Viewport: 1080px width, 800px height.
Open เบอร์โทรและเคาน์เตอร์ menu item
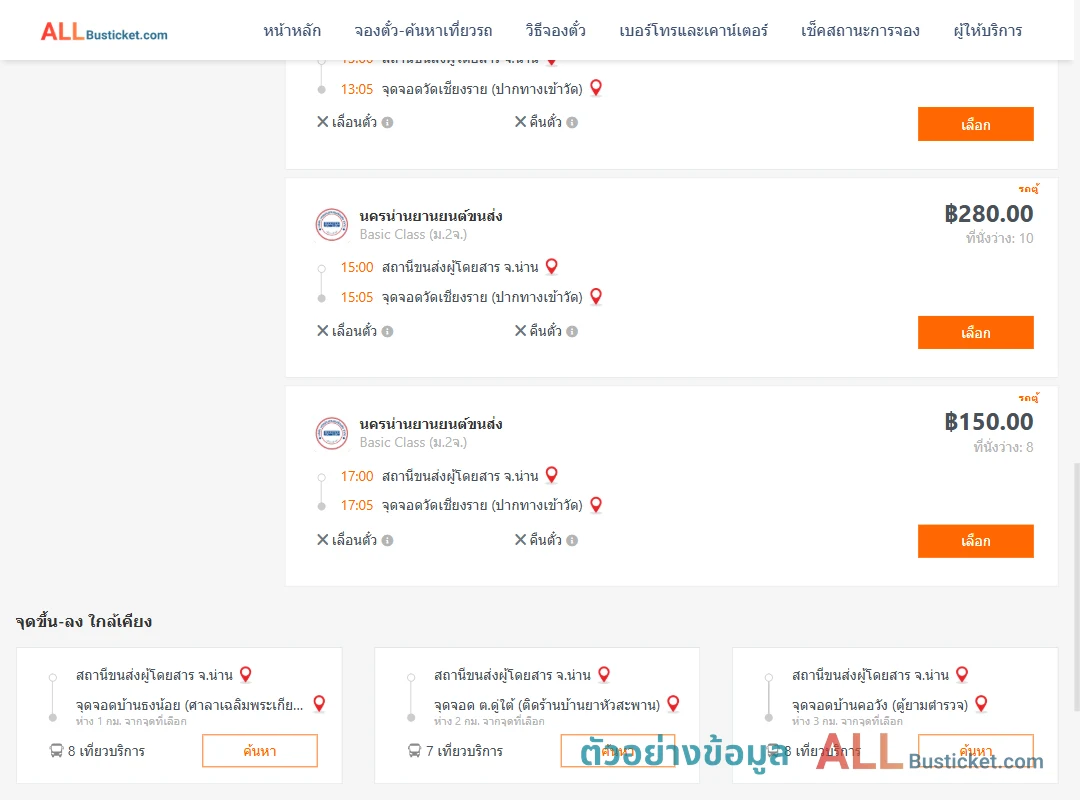(x=693, y=30)
